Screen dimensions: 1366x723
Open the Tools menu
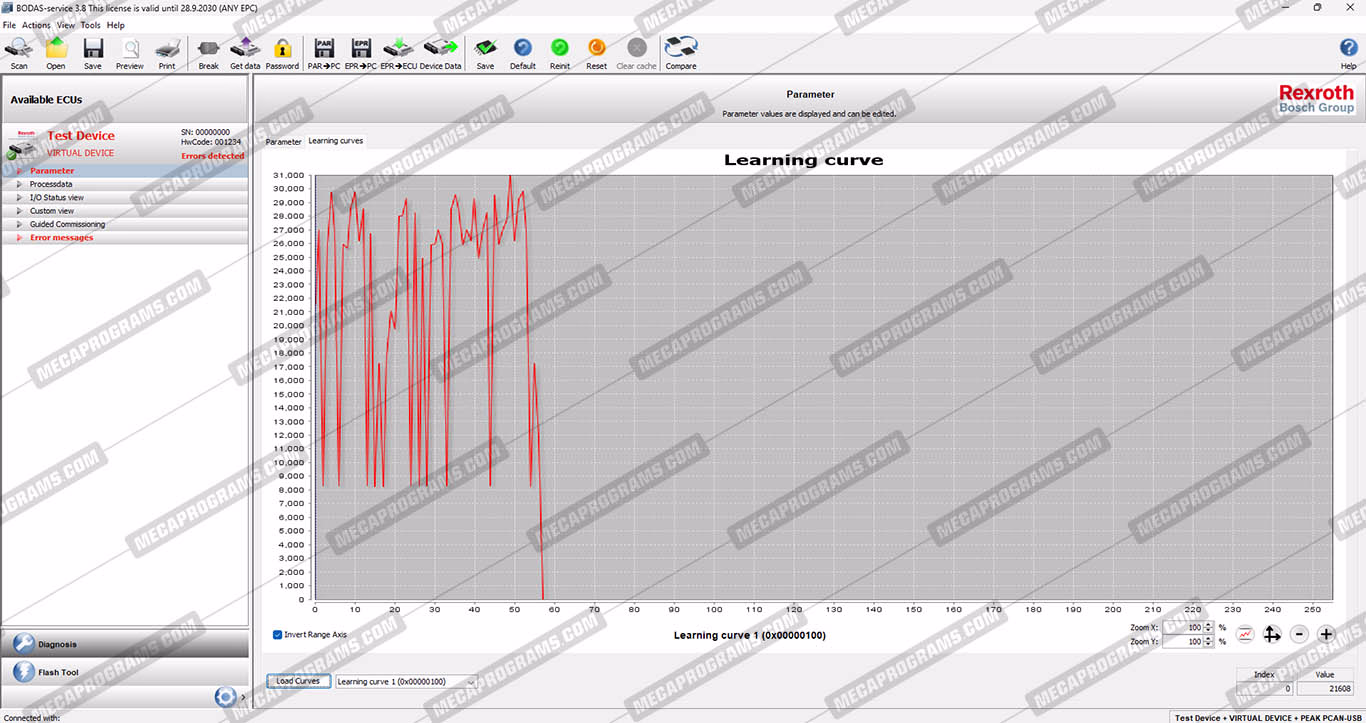(x=90, y=25)
